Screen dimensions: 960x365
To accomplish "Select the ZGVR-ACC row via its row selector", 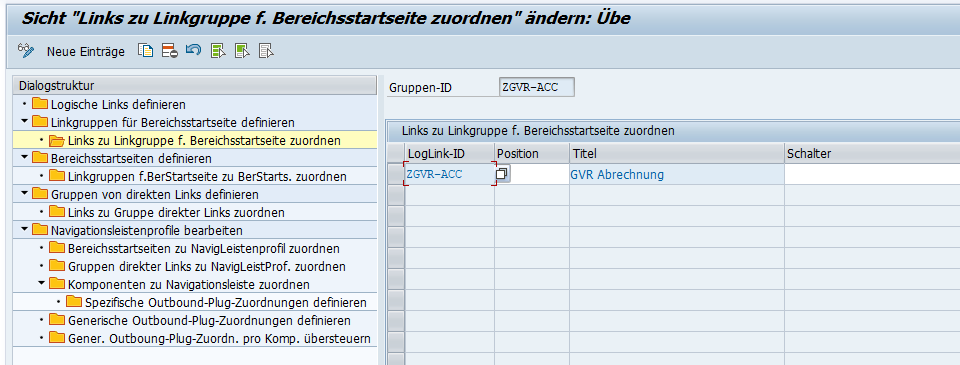I will (x=396, y=175).
